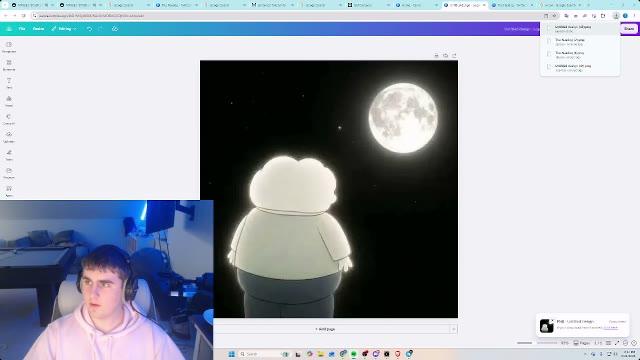Open the Elements panel in the sidebar

(x=9, y=65)
